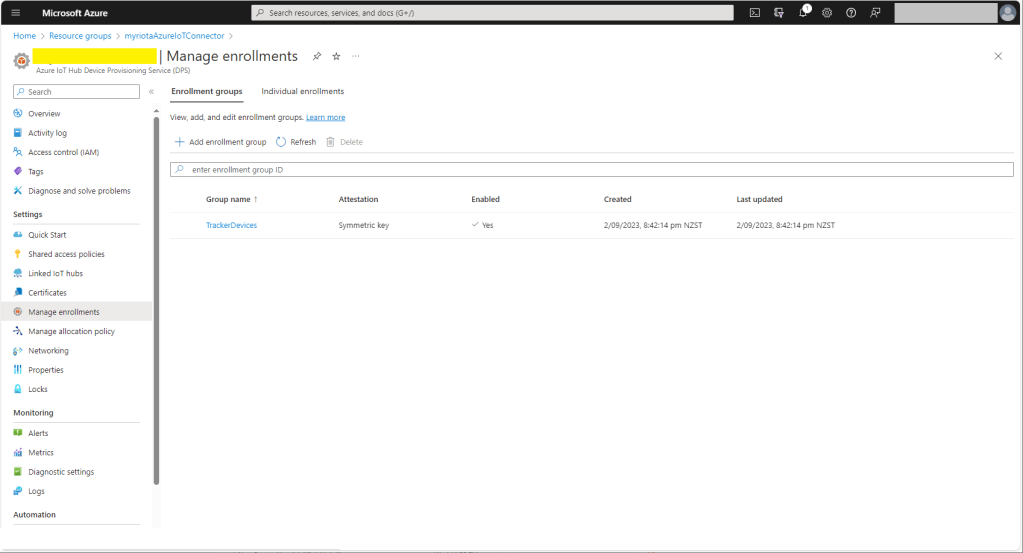
Task: Click Add enrollment group button
Action: [220, 142]
